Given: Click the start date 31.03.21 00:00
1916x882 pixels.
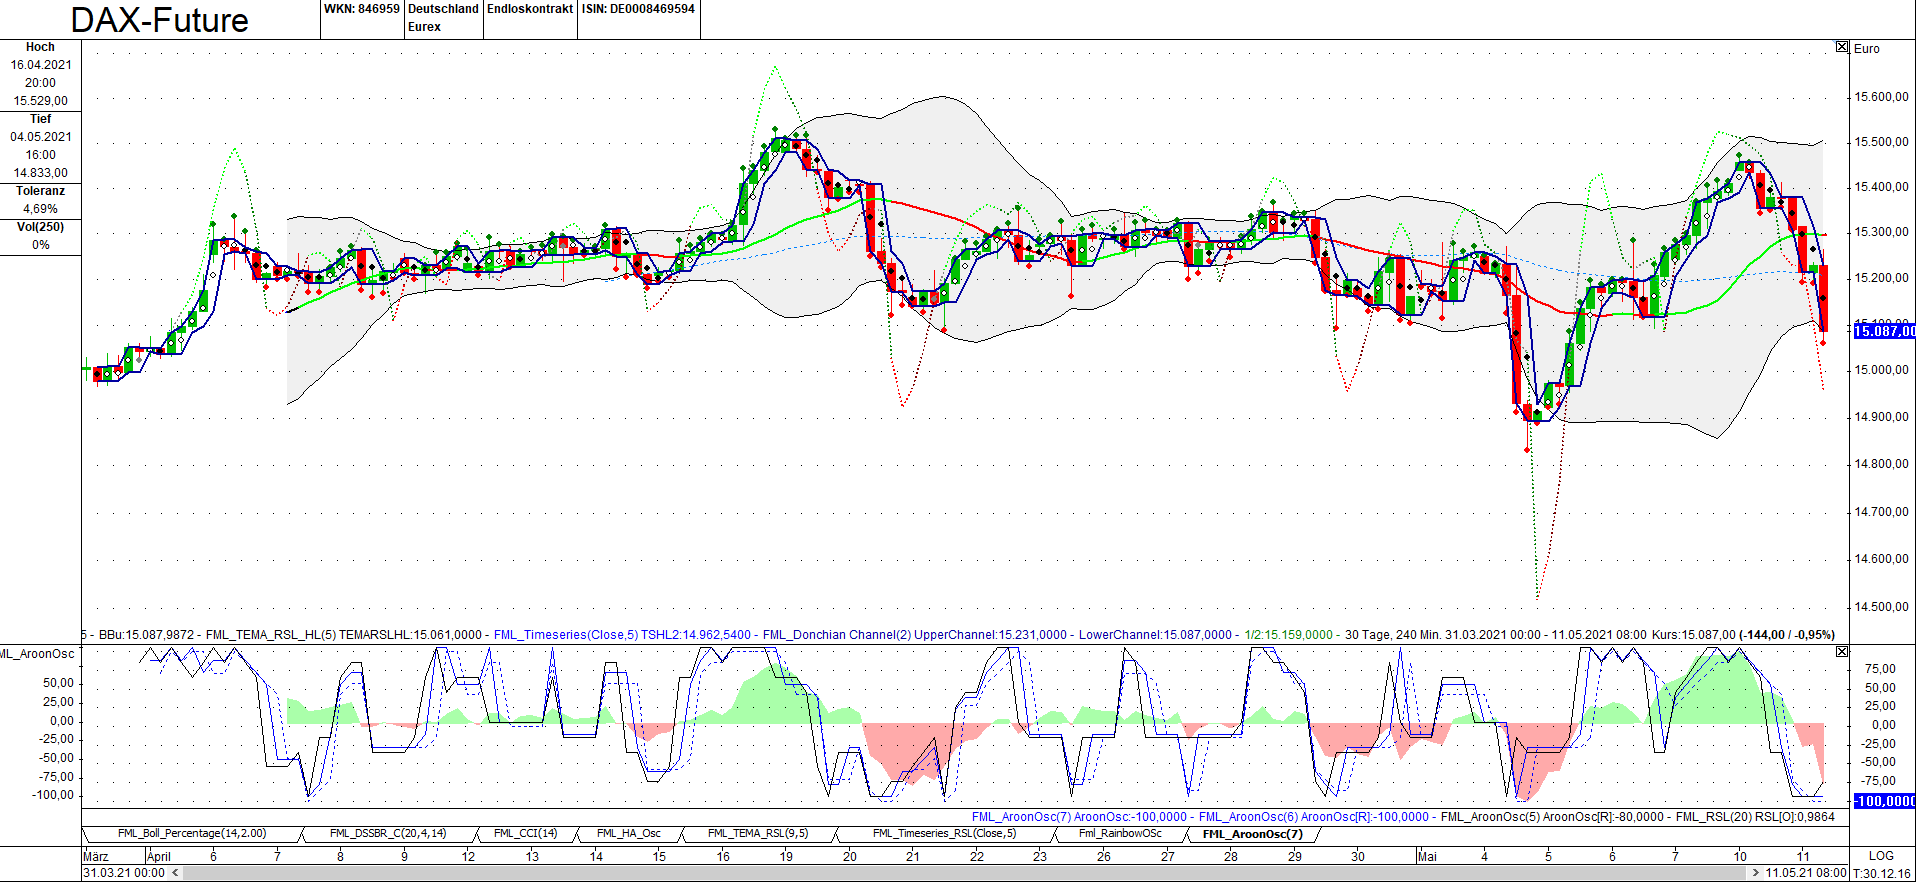Looking at the screenshot, I should [124, 873].
